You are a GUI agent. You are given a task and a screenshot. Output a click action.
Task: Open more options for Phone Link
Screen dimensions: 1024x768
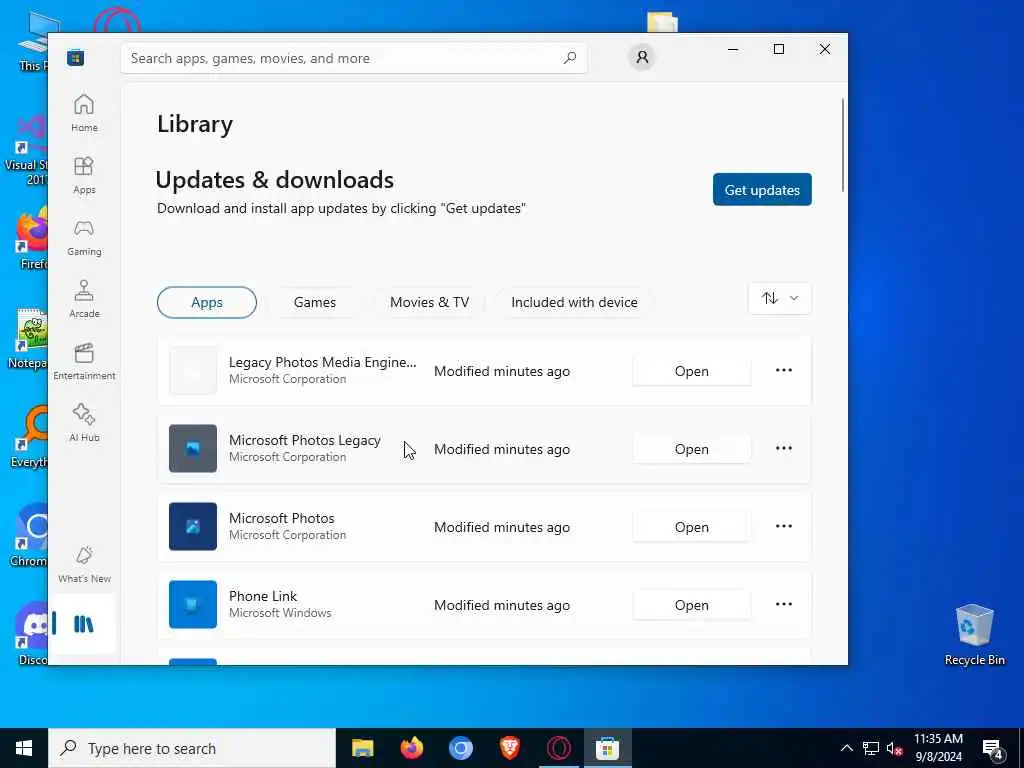pyautogui.click(x=784, y=605)
